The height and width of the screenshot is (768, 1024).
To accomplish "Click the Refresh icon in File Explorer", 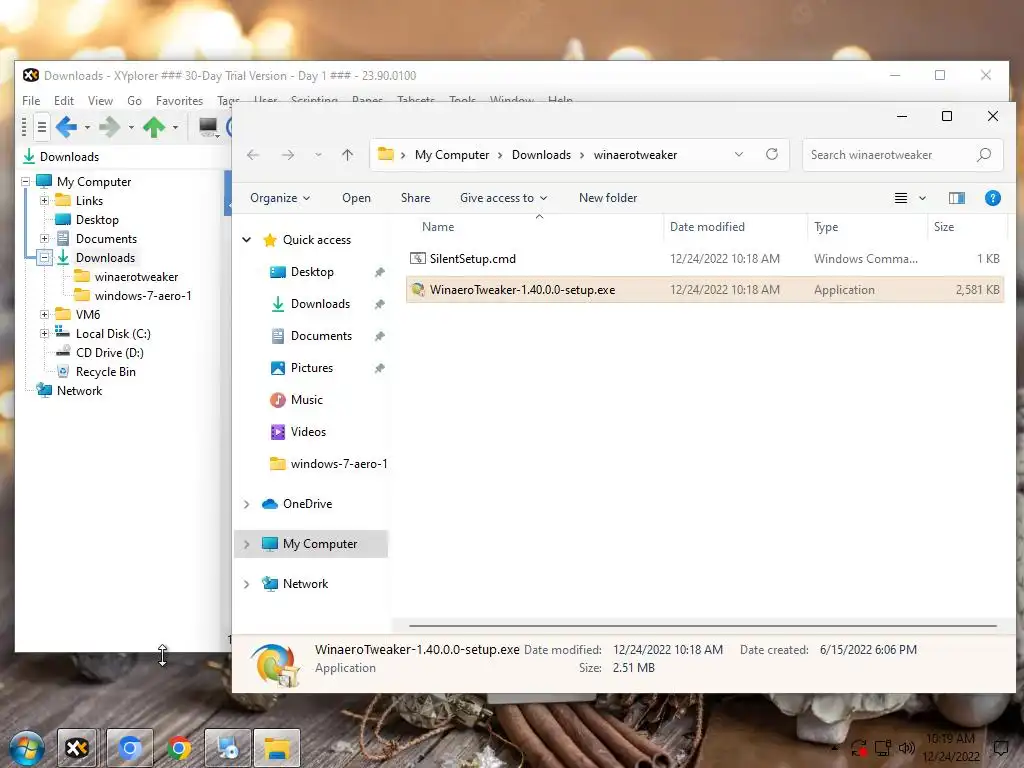I will [772, 154].
